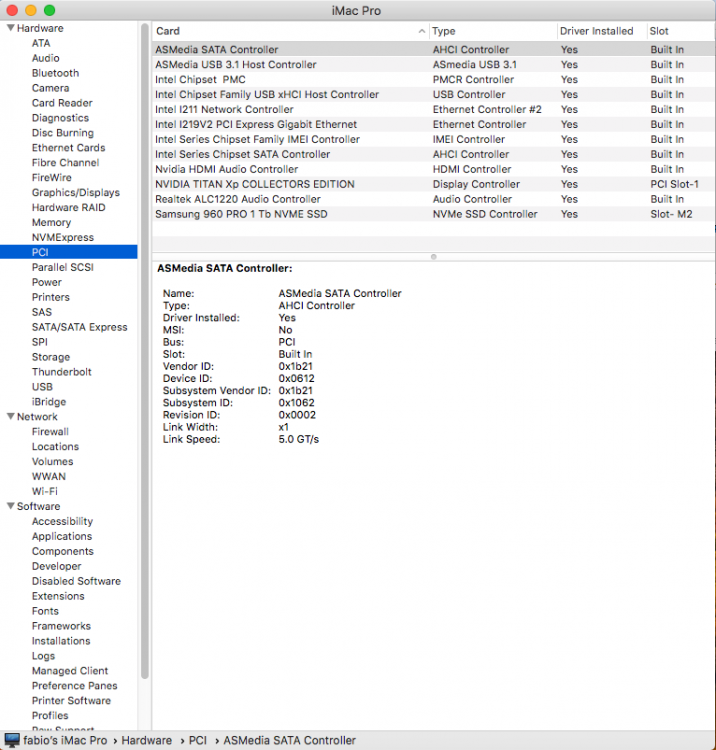Open Storage section

[51, 357]
